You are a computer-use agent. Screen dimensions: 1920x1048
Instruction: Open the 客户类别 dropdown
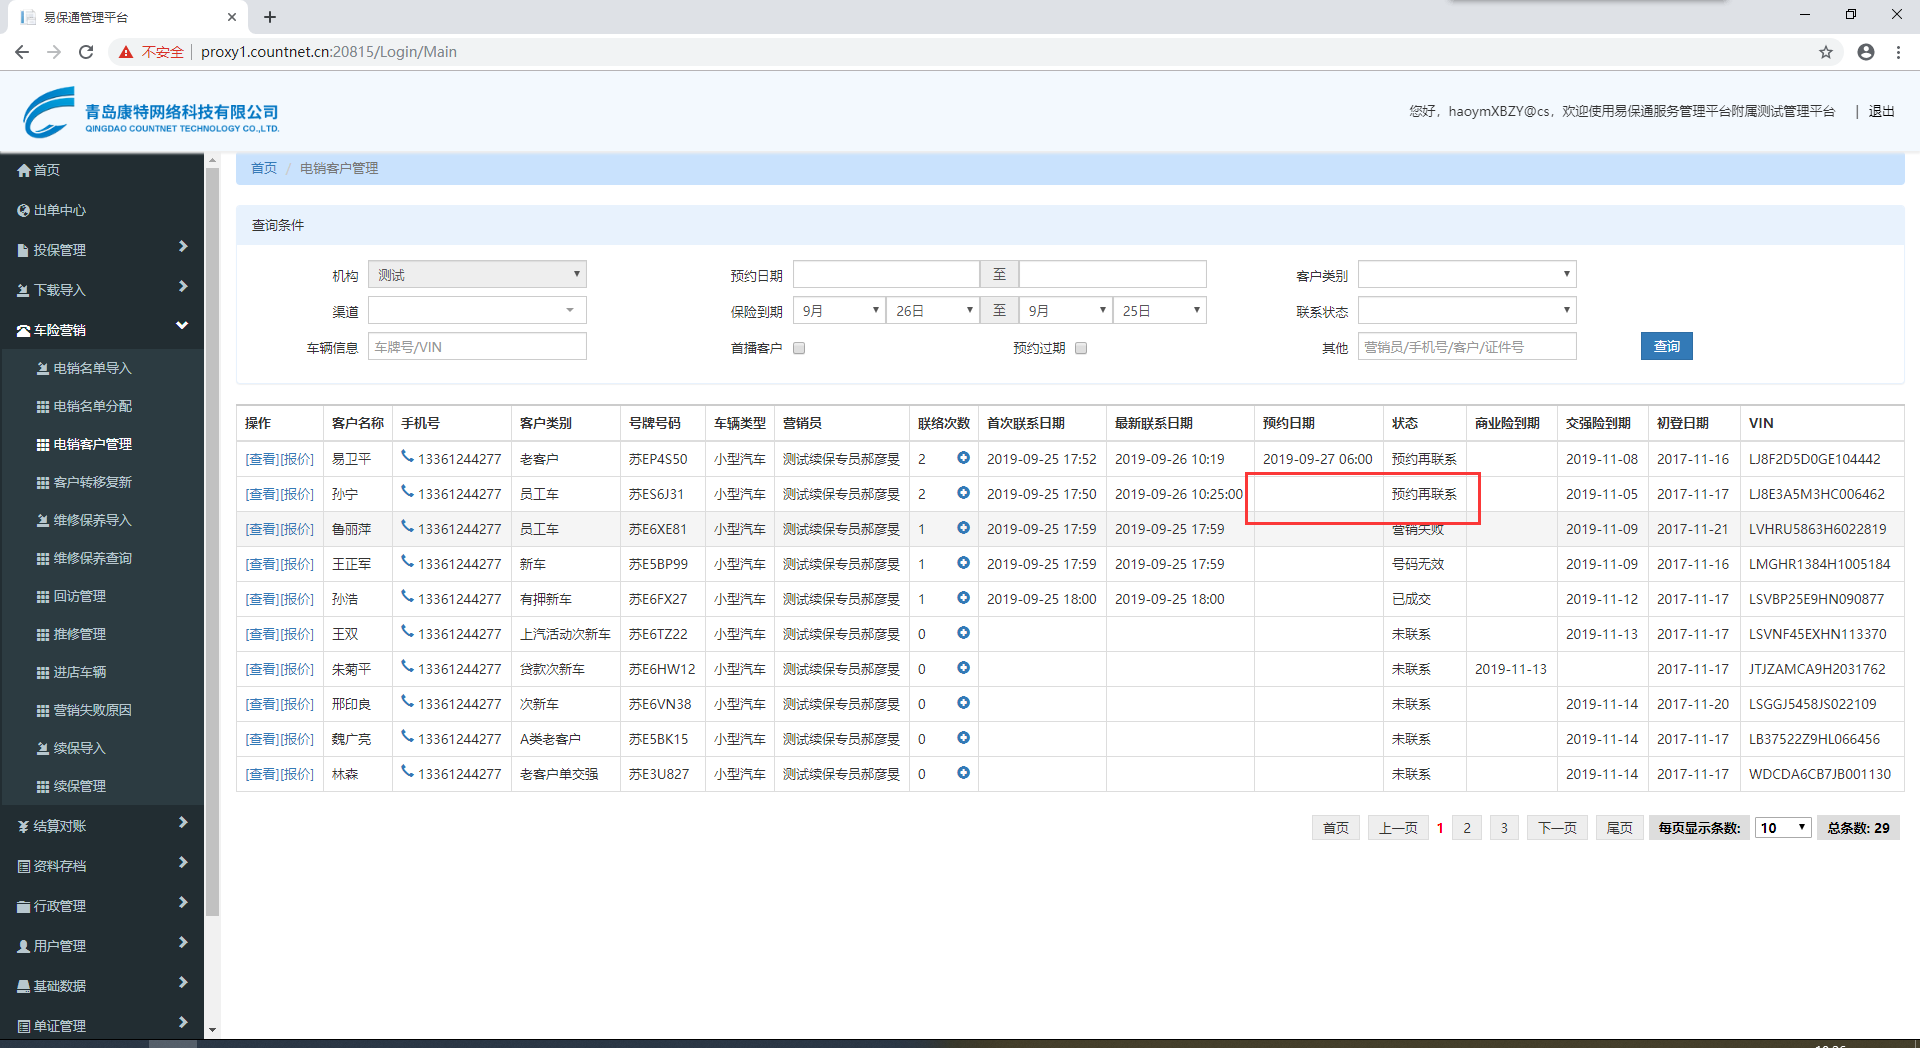click(x=1466, y=275)
